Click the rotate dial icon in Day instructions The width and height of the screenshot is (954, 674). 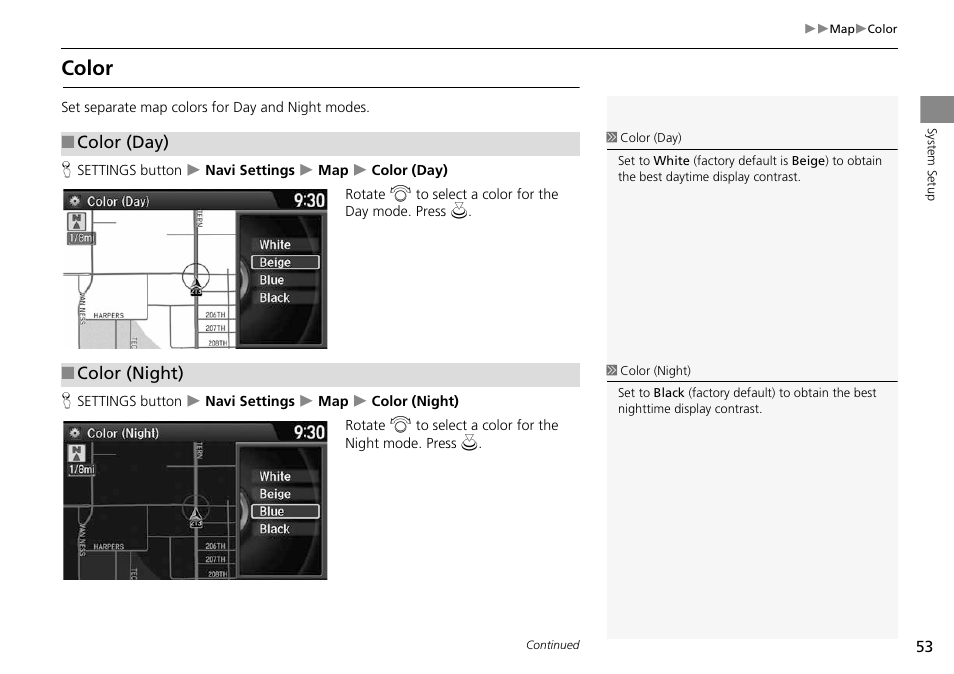[x=400, y=193]
